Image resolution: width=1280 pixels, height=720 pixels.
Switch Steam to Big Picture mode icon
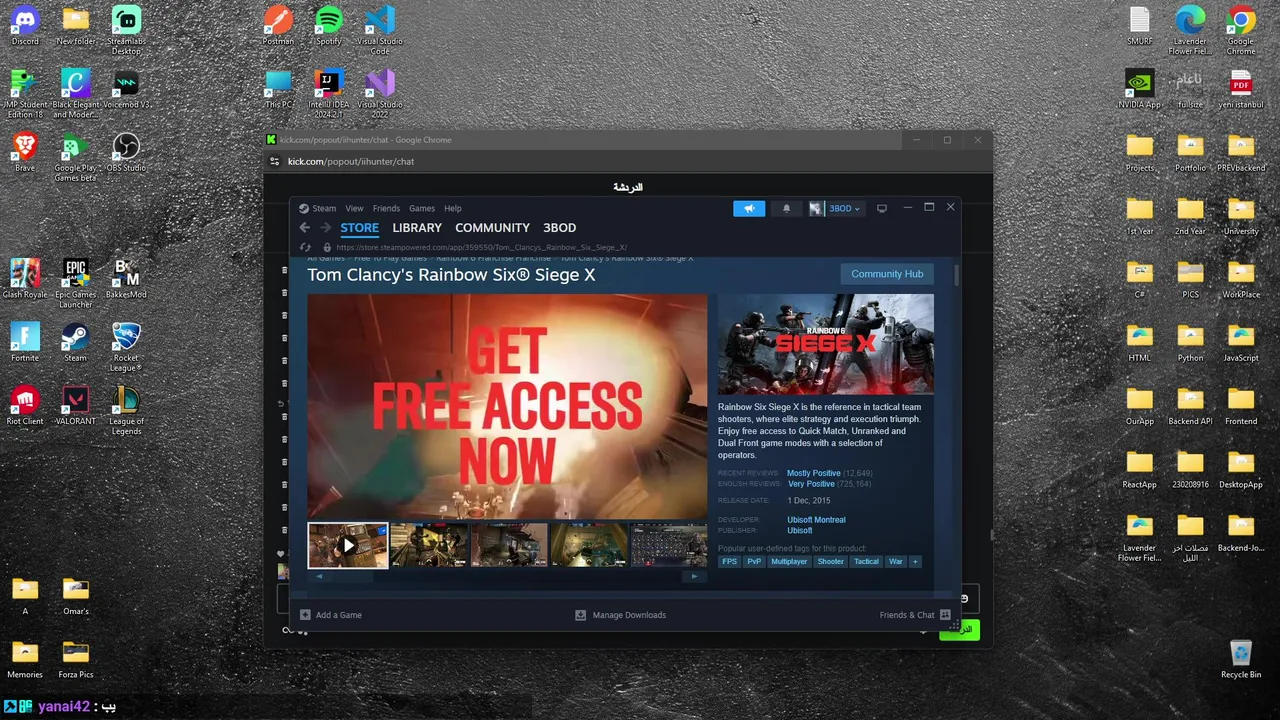click(x=882, y=208)
